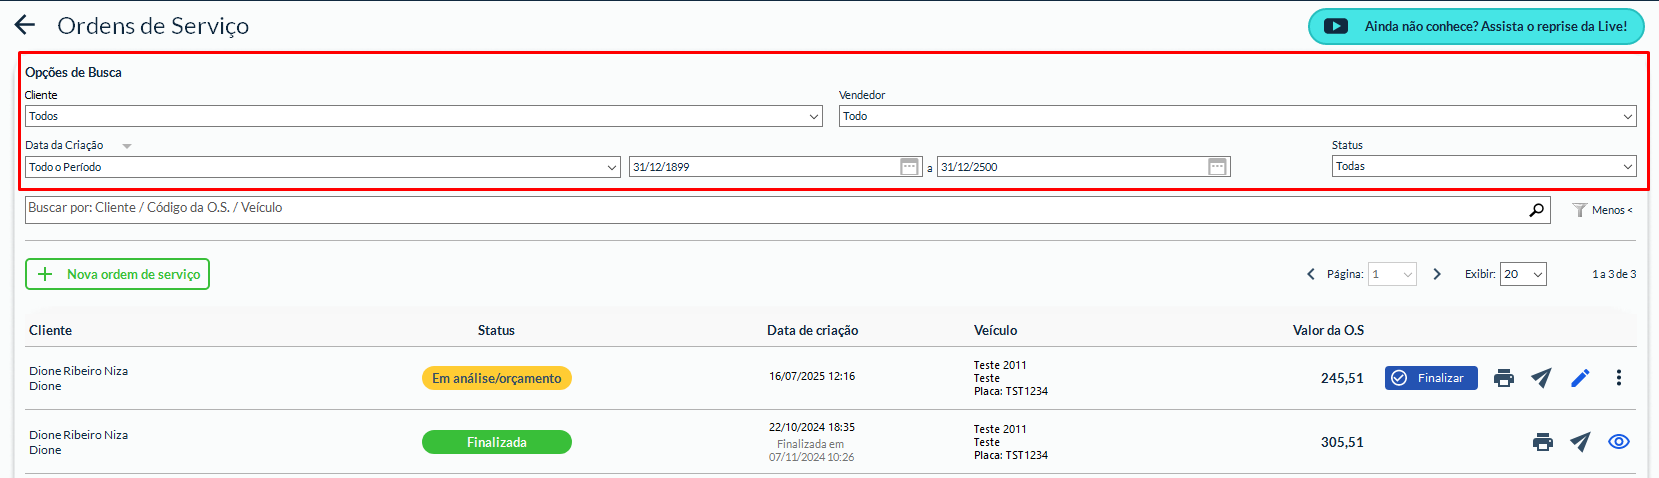
Task: Open more options for first order
Action: click(1618, 378)
